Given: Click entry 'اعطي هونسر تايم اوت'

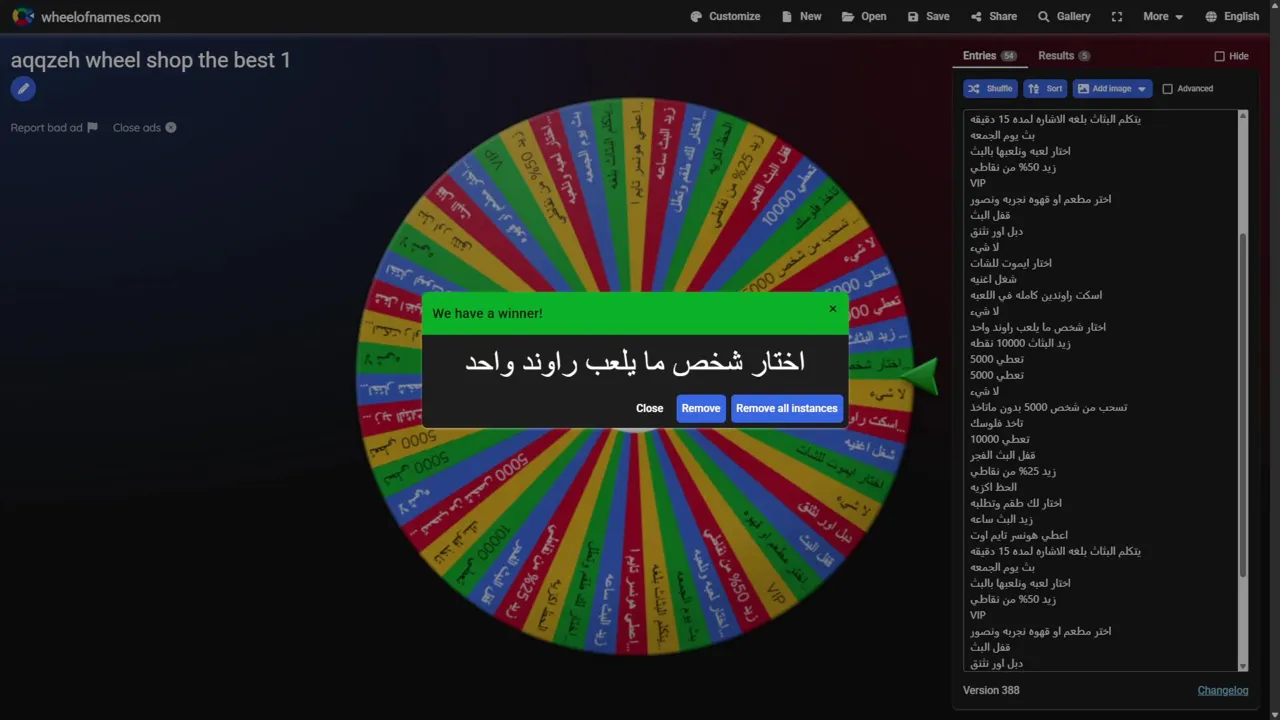Looking at the screenshot, I should coord(1019,535).
